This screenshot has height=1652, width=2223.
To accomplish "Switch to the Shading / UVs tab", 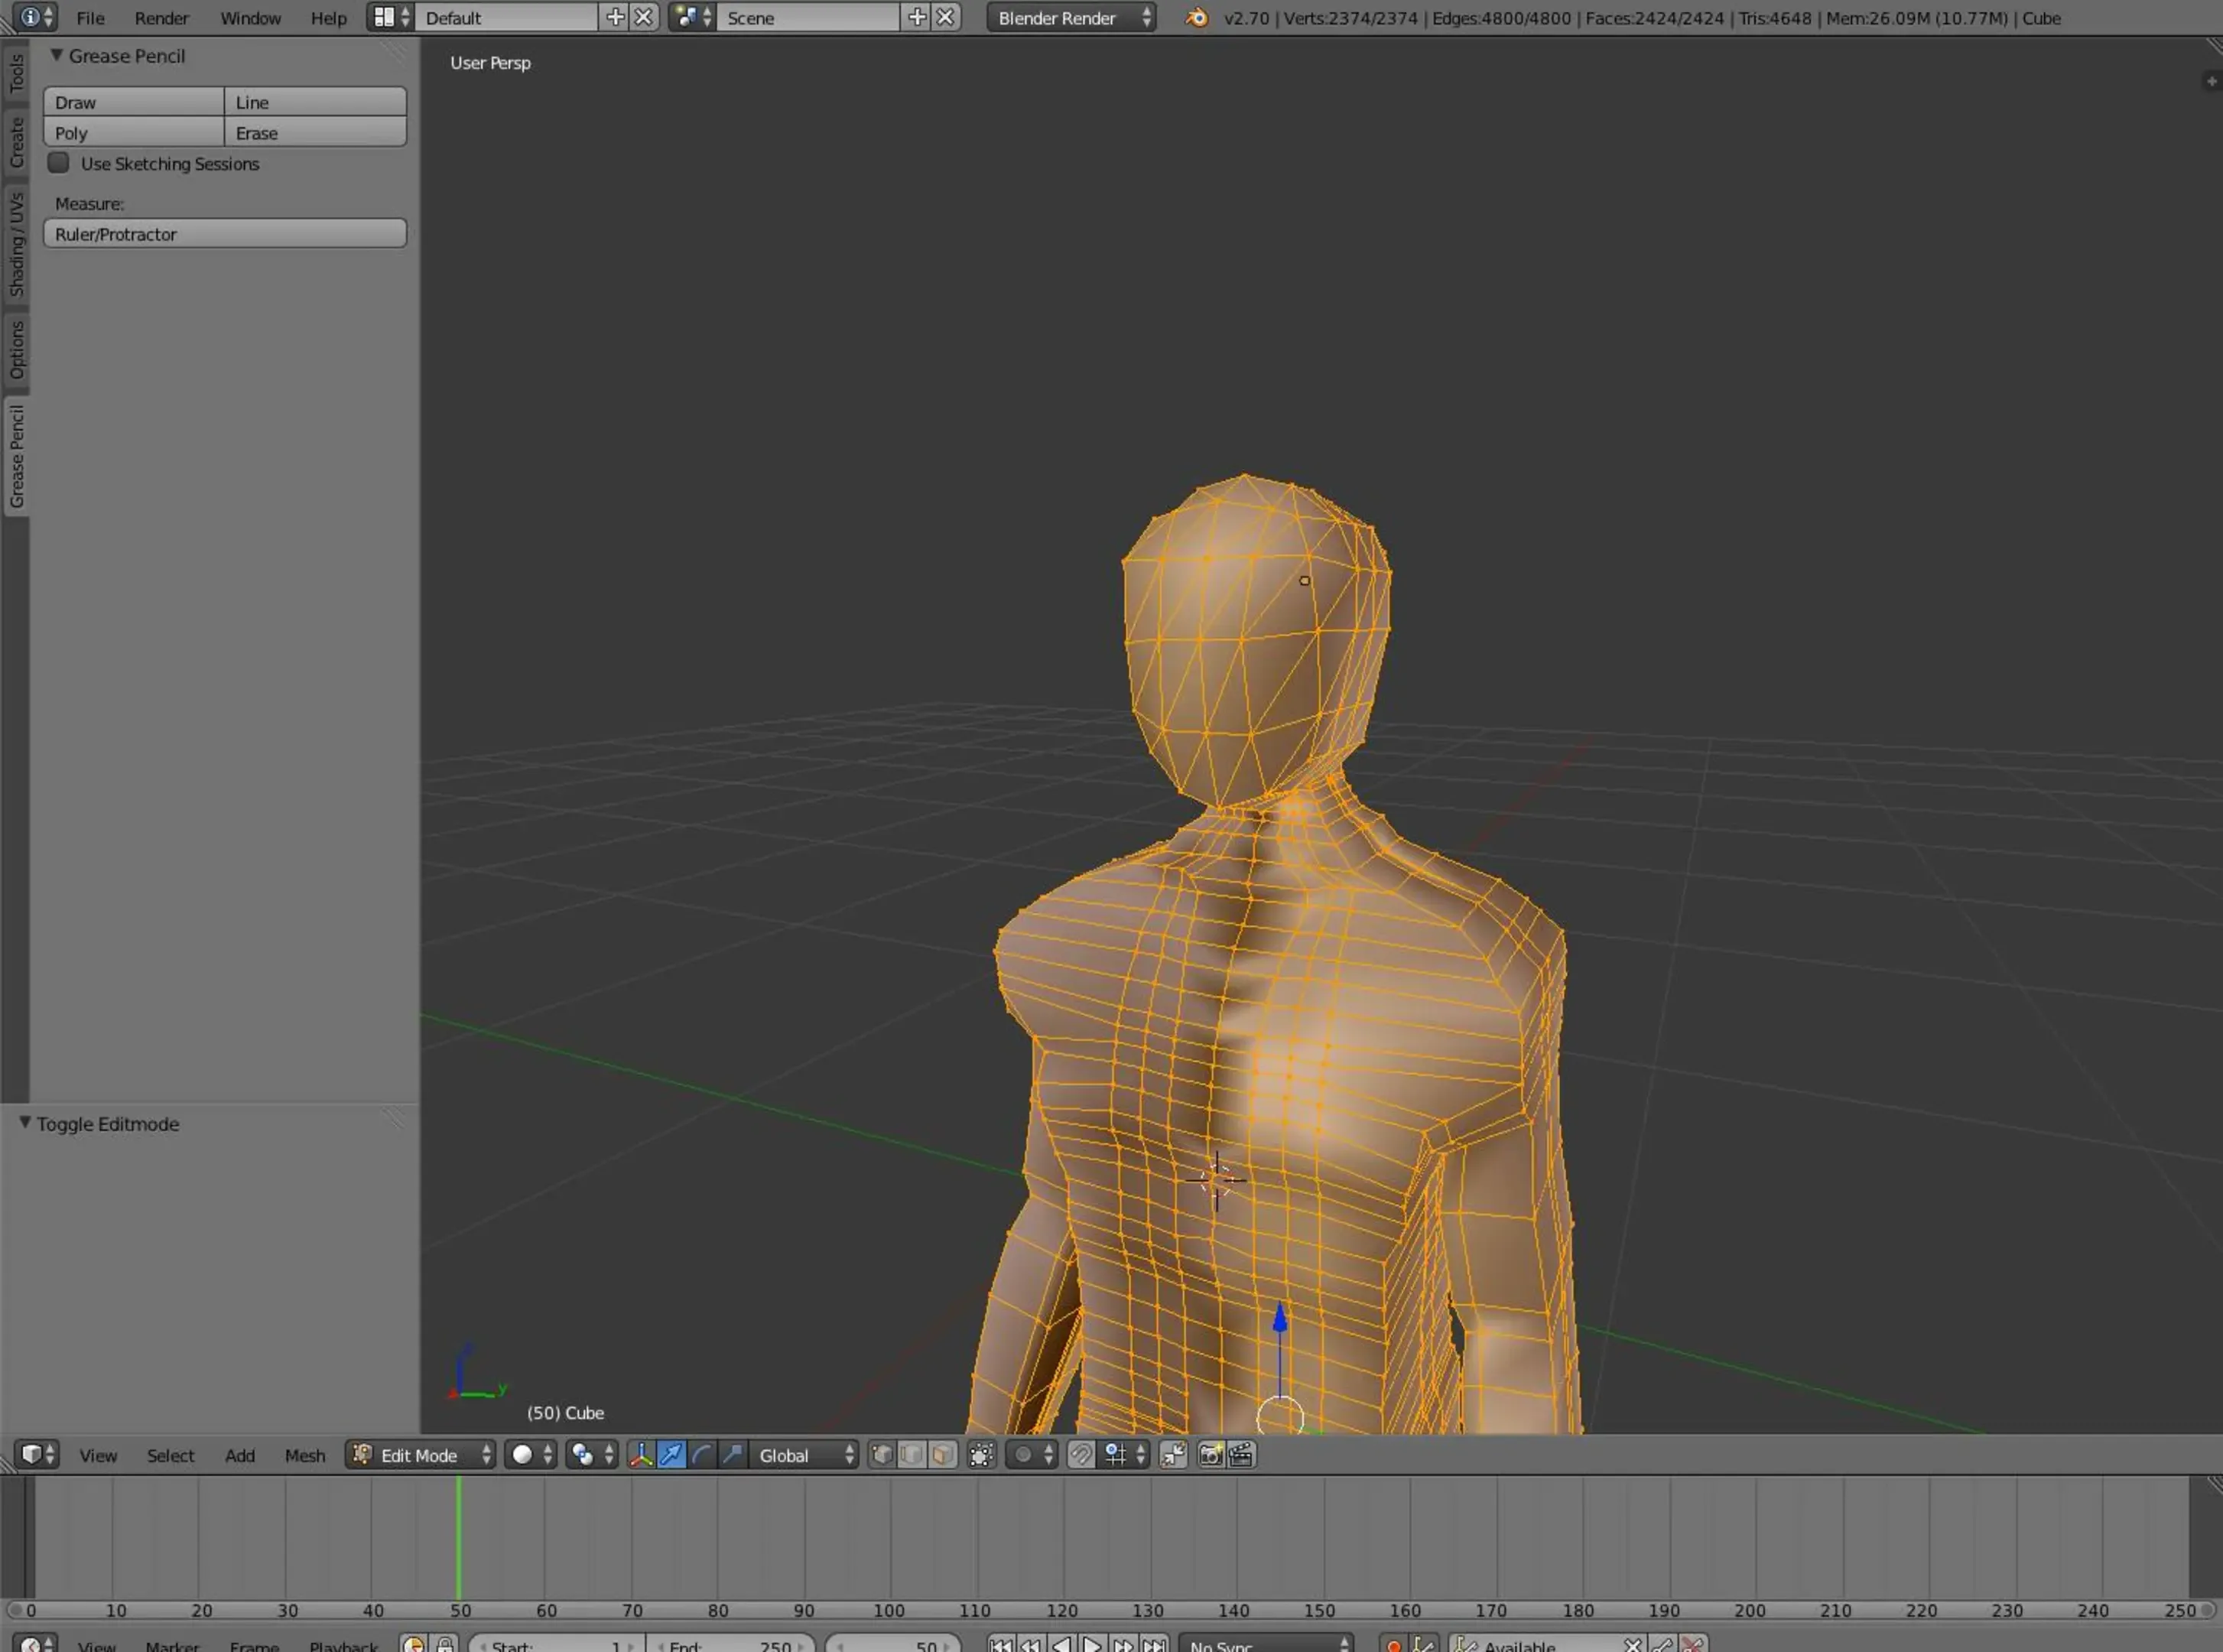I will pyautogui.click(x=16, y=245).
